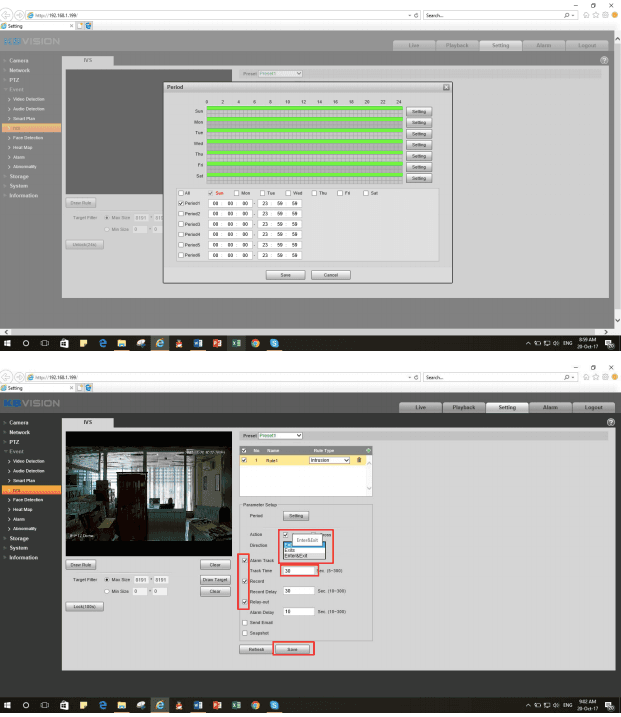This screenshot has width=621, height=717.
Task: Delete Rule1 using the trash icon
Action: pos(358,460)
